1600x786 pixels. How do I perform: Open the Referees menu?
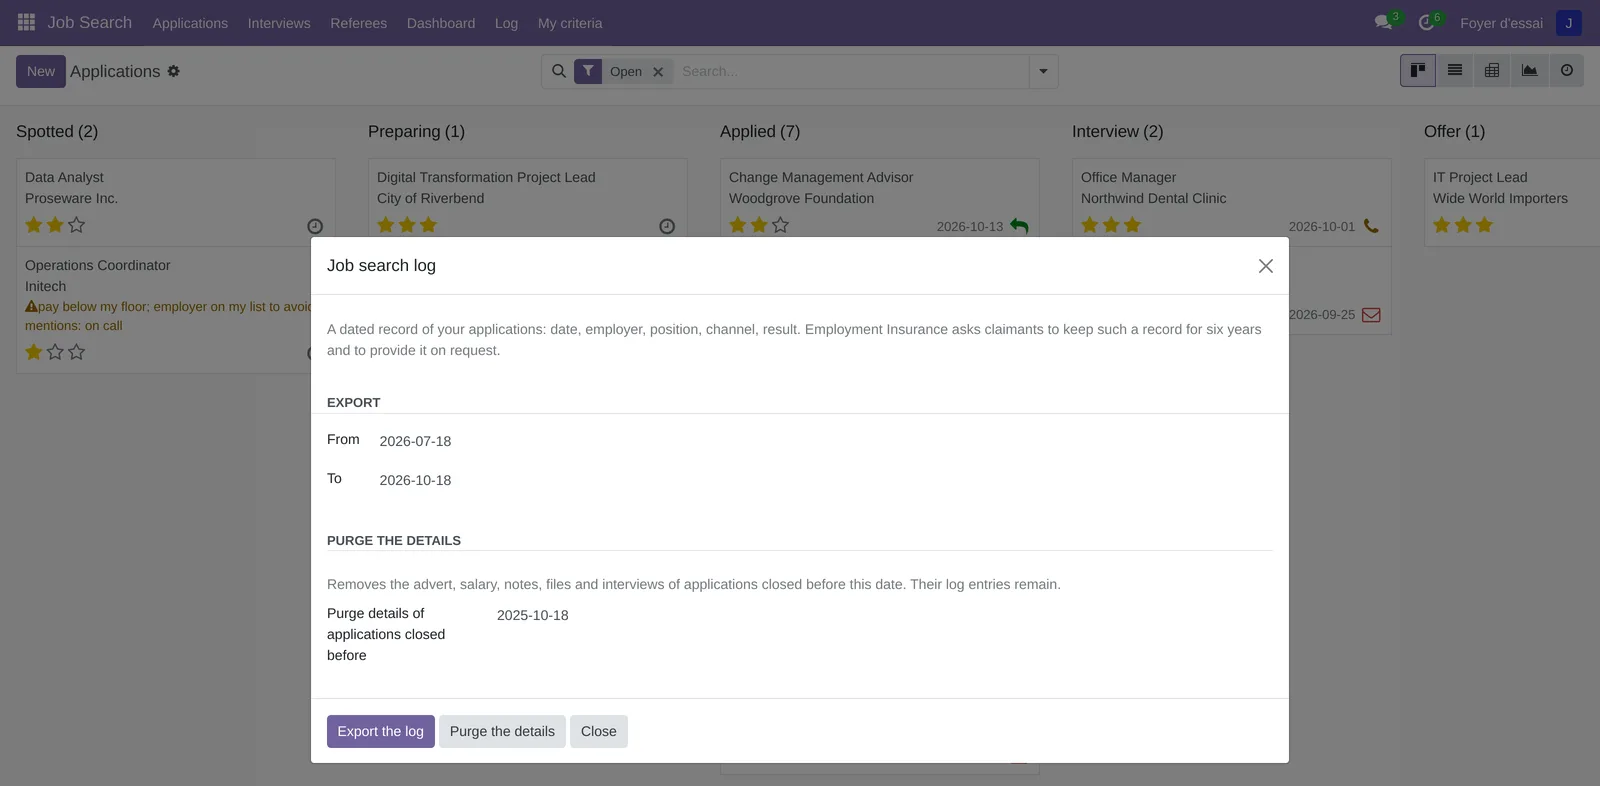click(358, 23)
